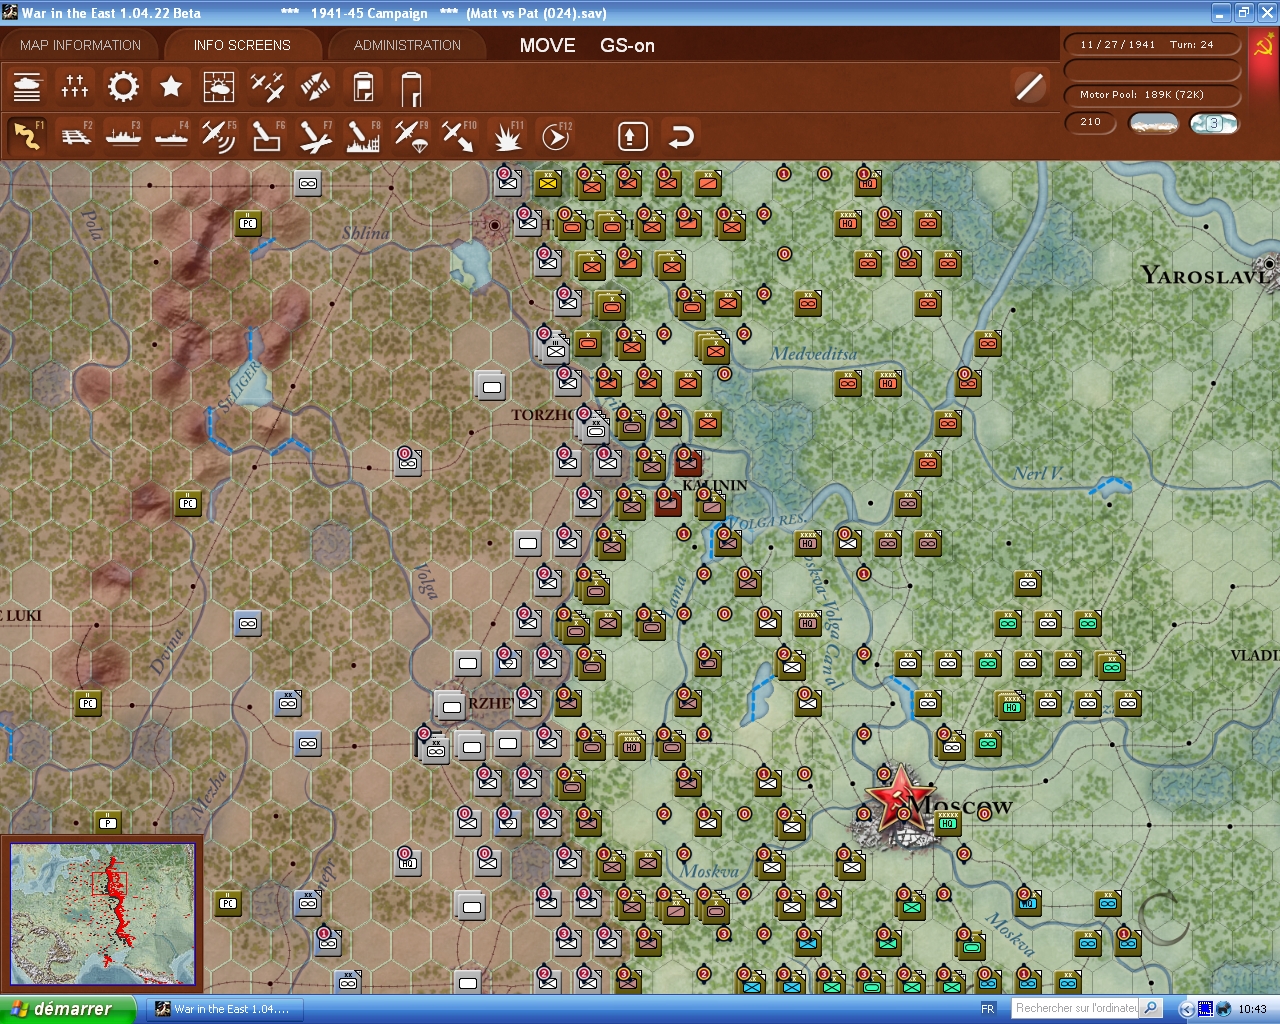The image size is (1280, 1024).
Task: Select the F10 air transfer mode
Action: click(x=459, y=136)
